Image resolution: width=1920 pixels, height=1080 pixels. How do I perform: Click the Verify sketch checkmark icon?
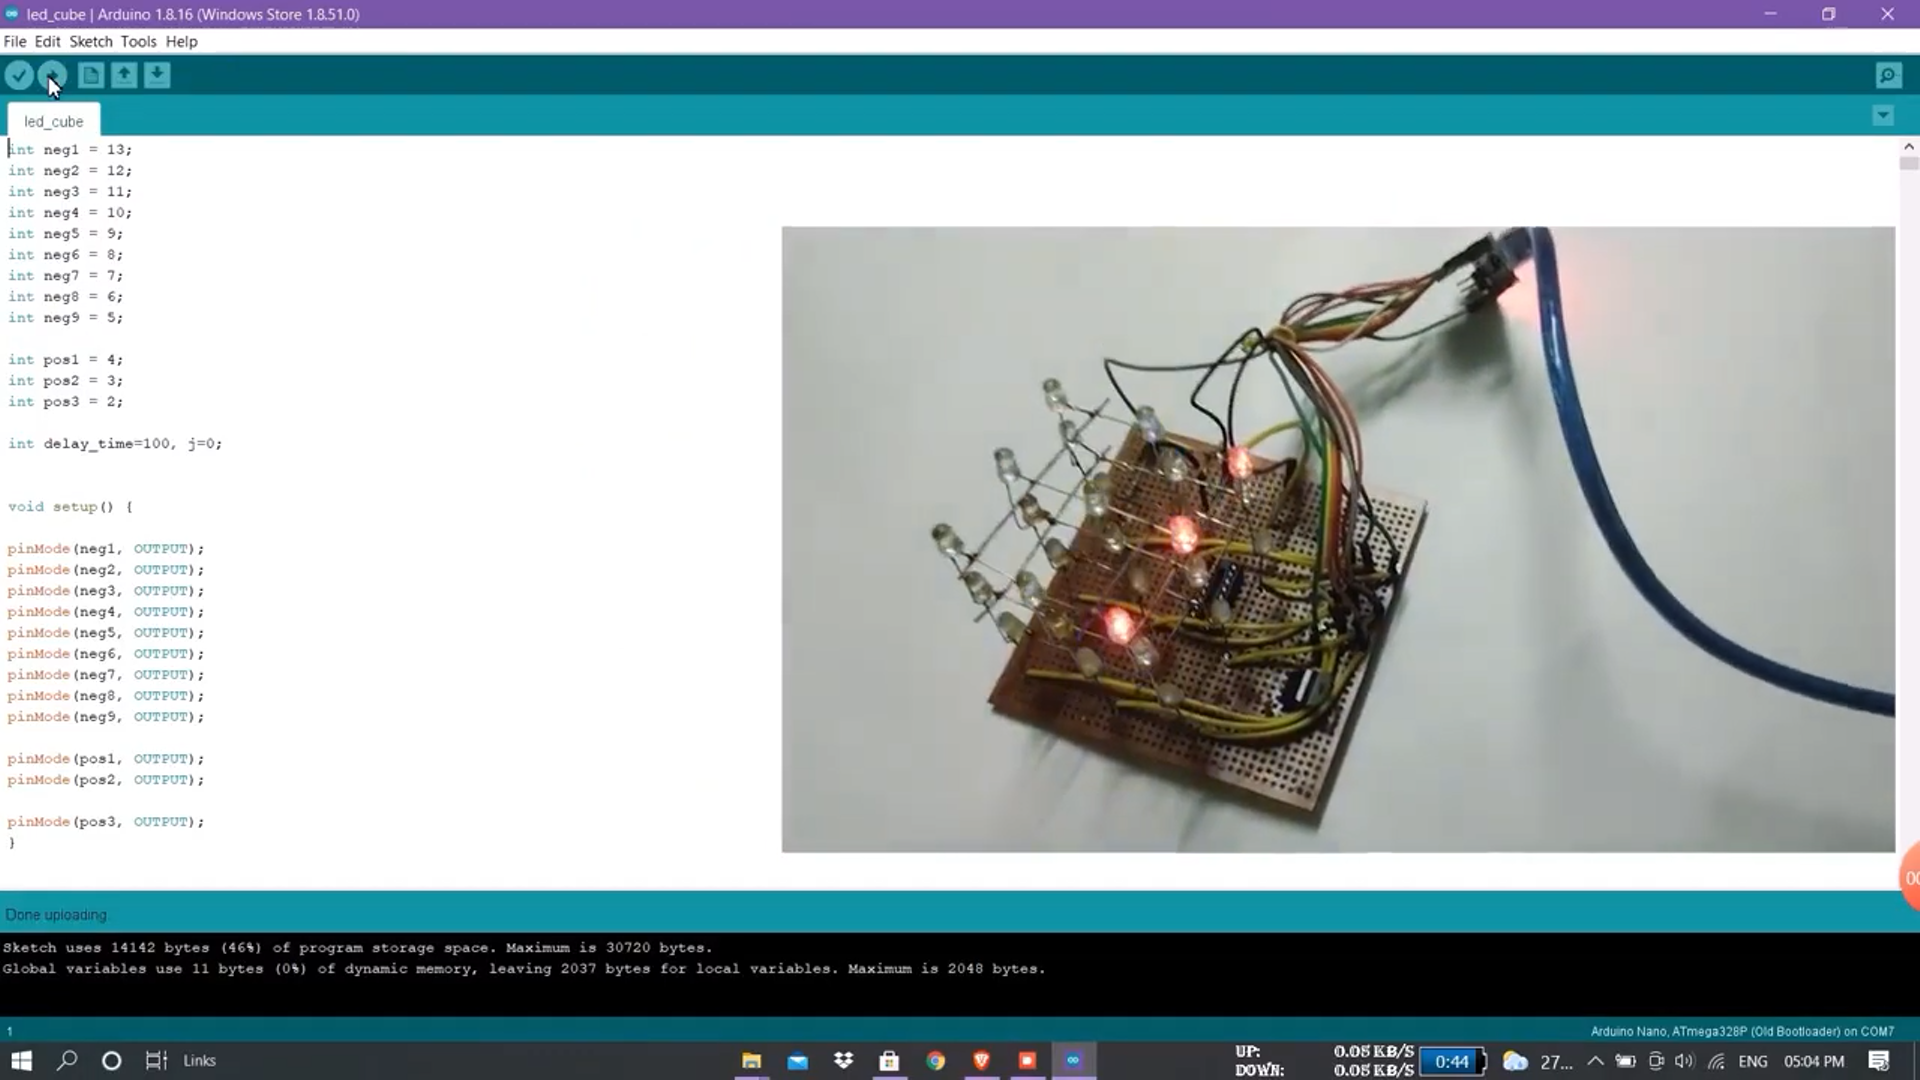pos(19,75)
